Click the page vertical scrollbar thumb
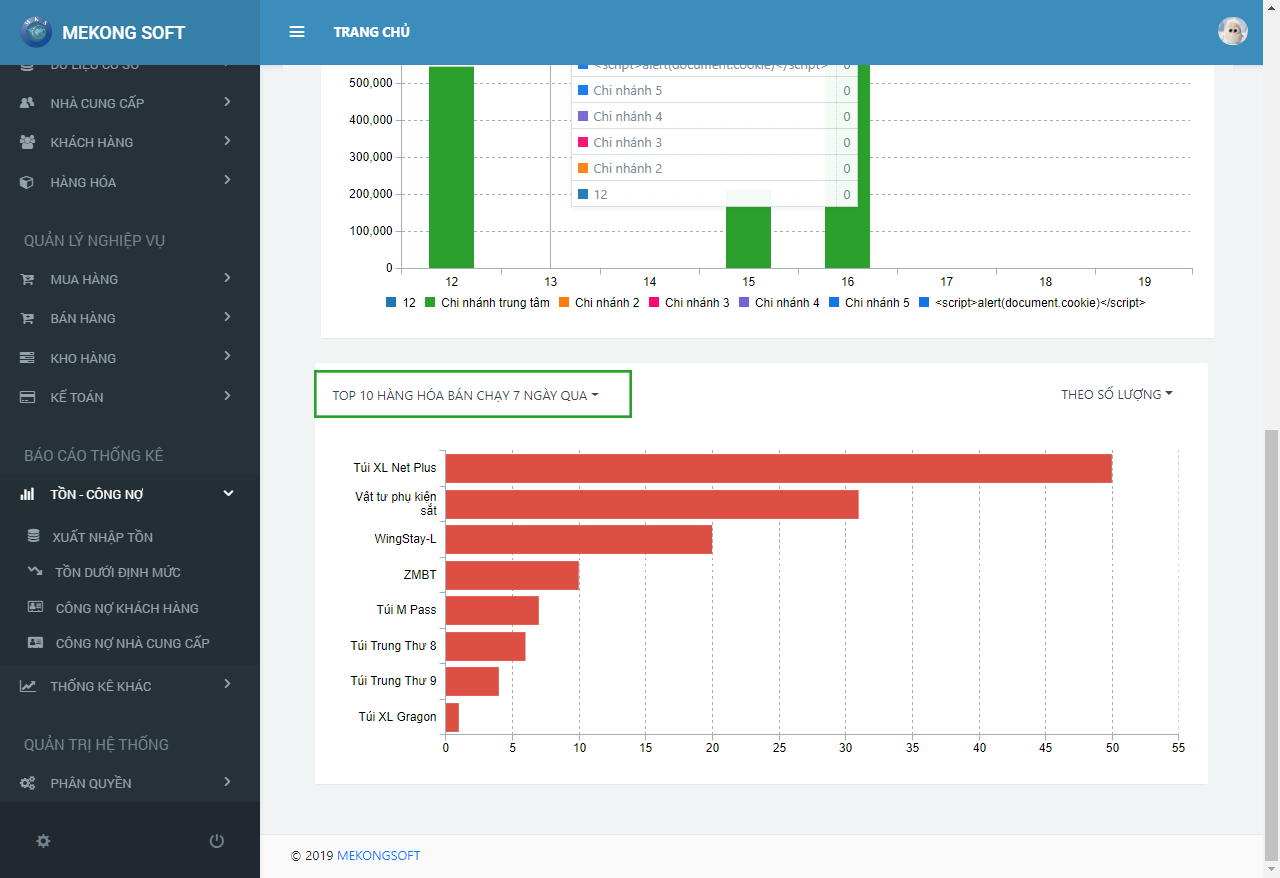This screenshot has height=878, width=1280. click(1271, 645)
